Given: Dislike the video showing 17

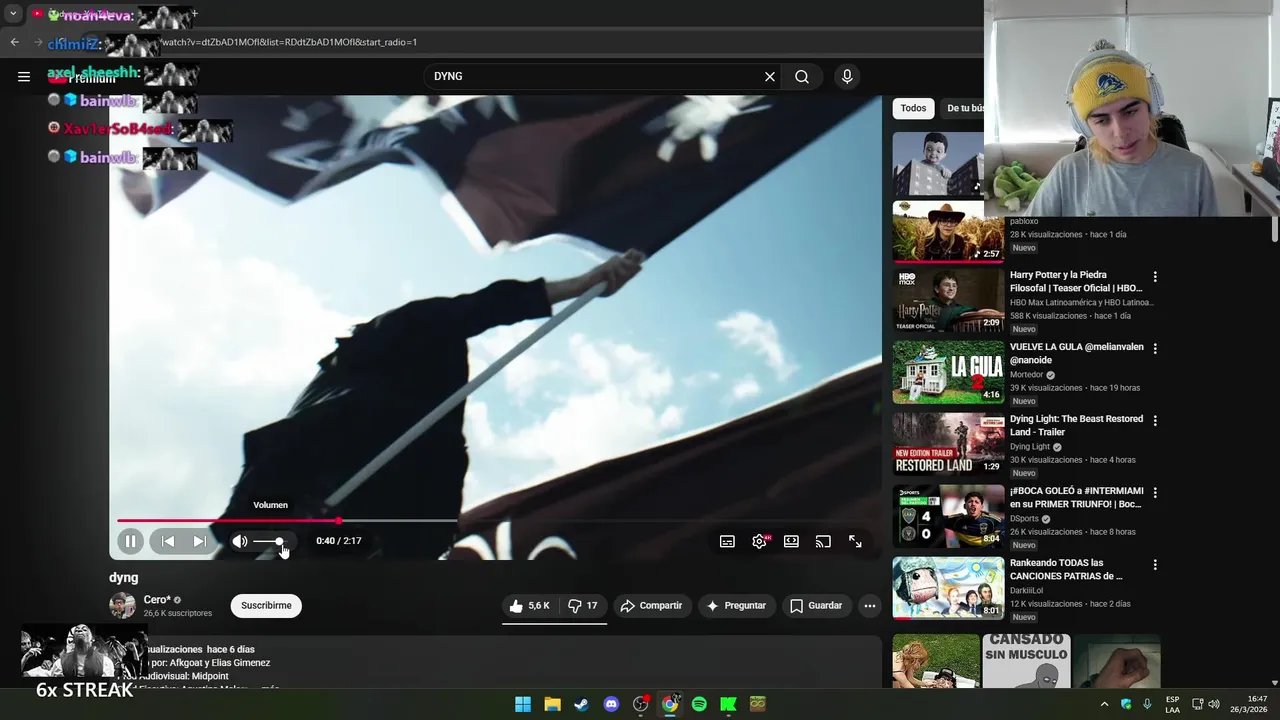Looking at the screenshot, I should (x=583, y=605).
